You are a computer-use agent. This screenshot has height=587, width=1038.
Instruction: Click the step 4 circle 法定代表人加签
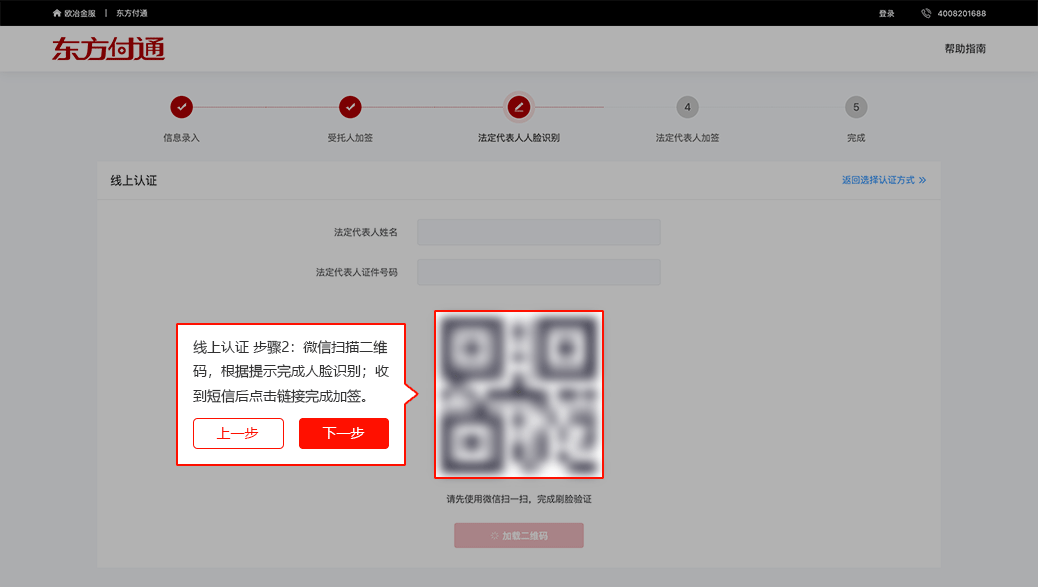[687, 107]
